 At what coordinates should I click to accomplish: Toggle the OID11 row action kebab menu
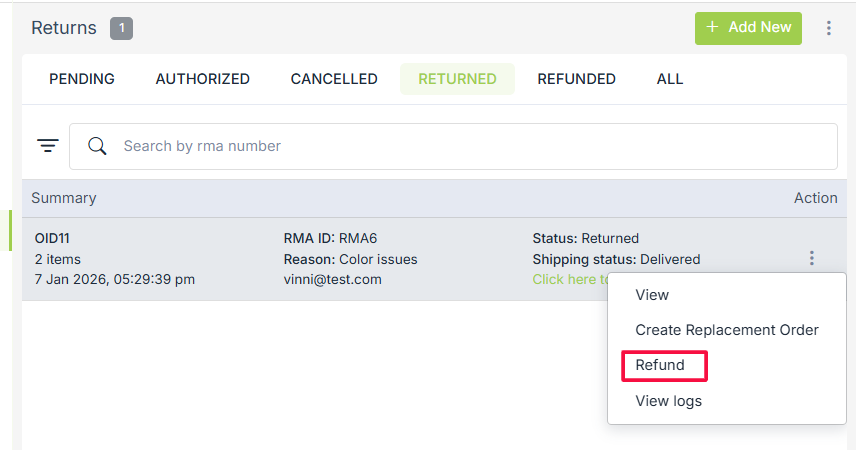812,259
